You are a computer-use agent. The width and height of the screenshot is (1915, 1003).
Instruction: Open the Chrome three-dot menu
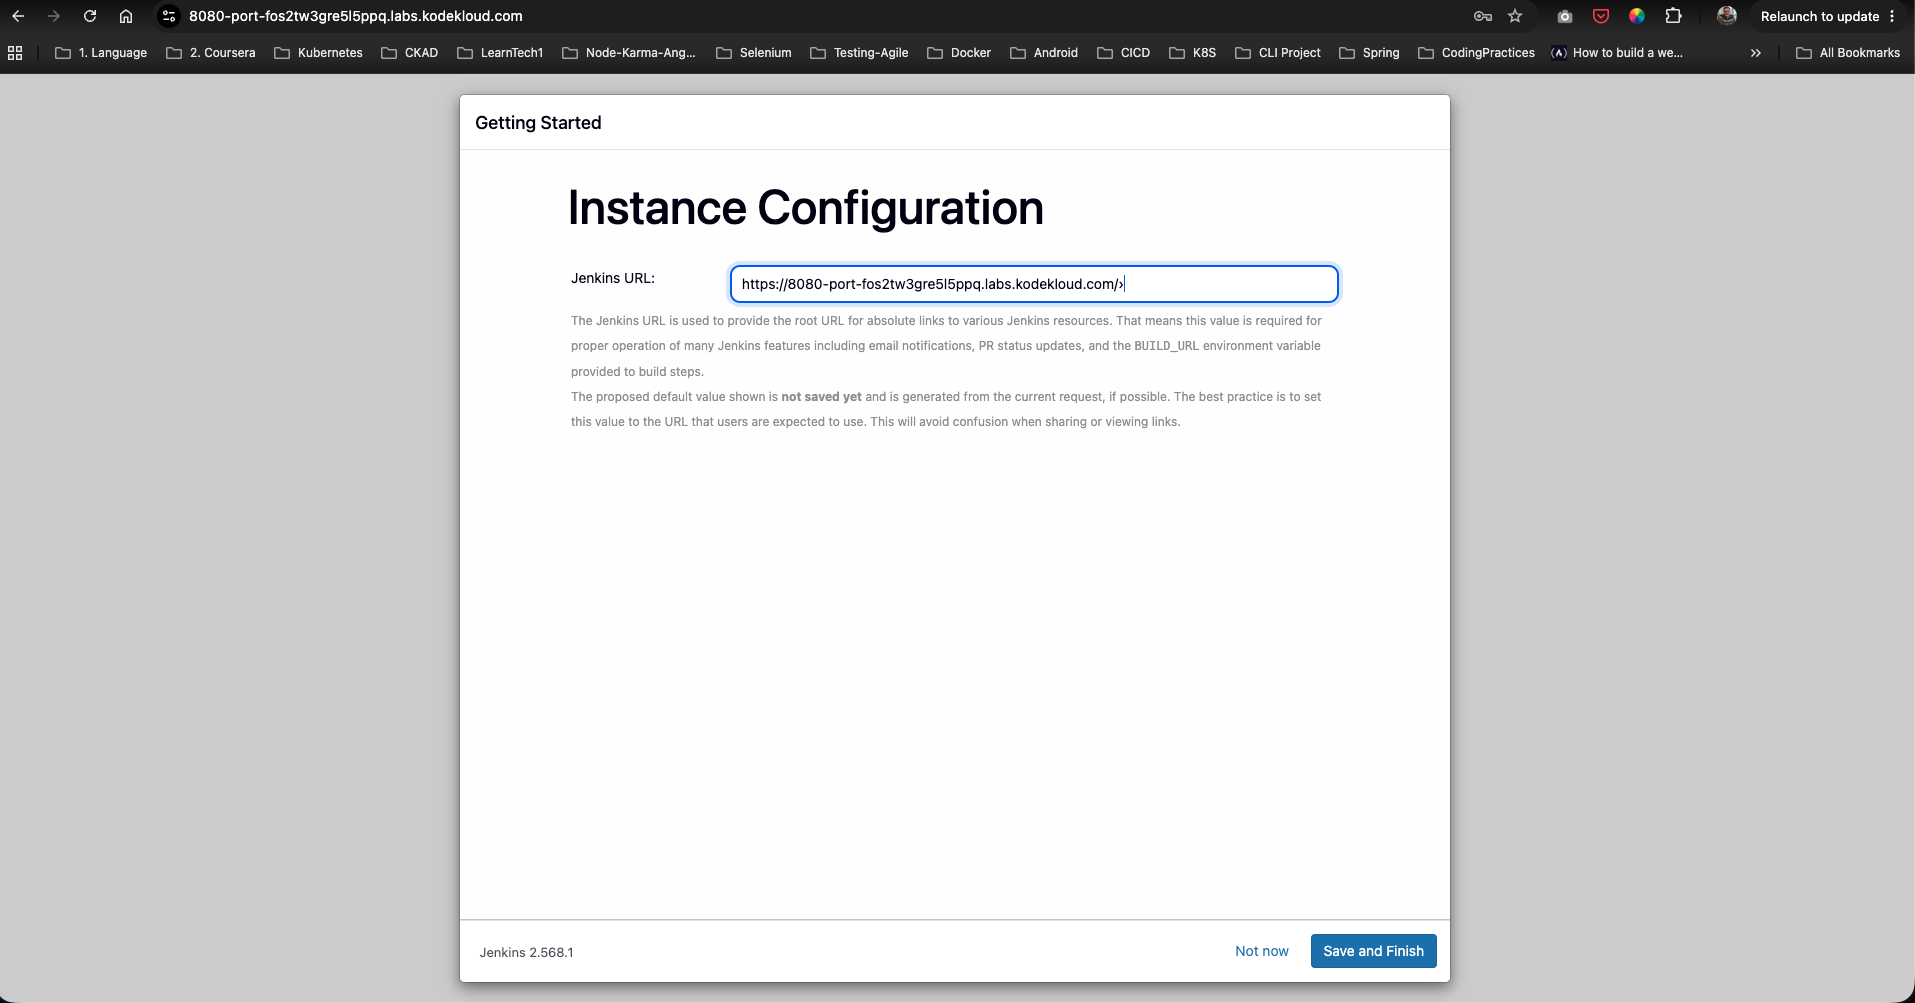pos(1892,16)
